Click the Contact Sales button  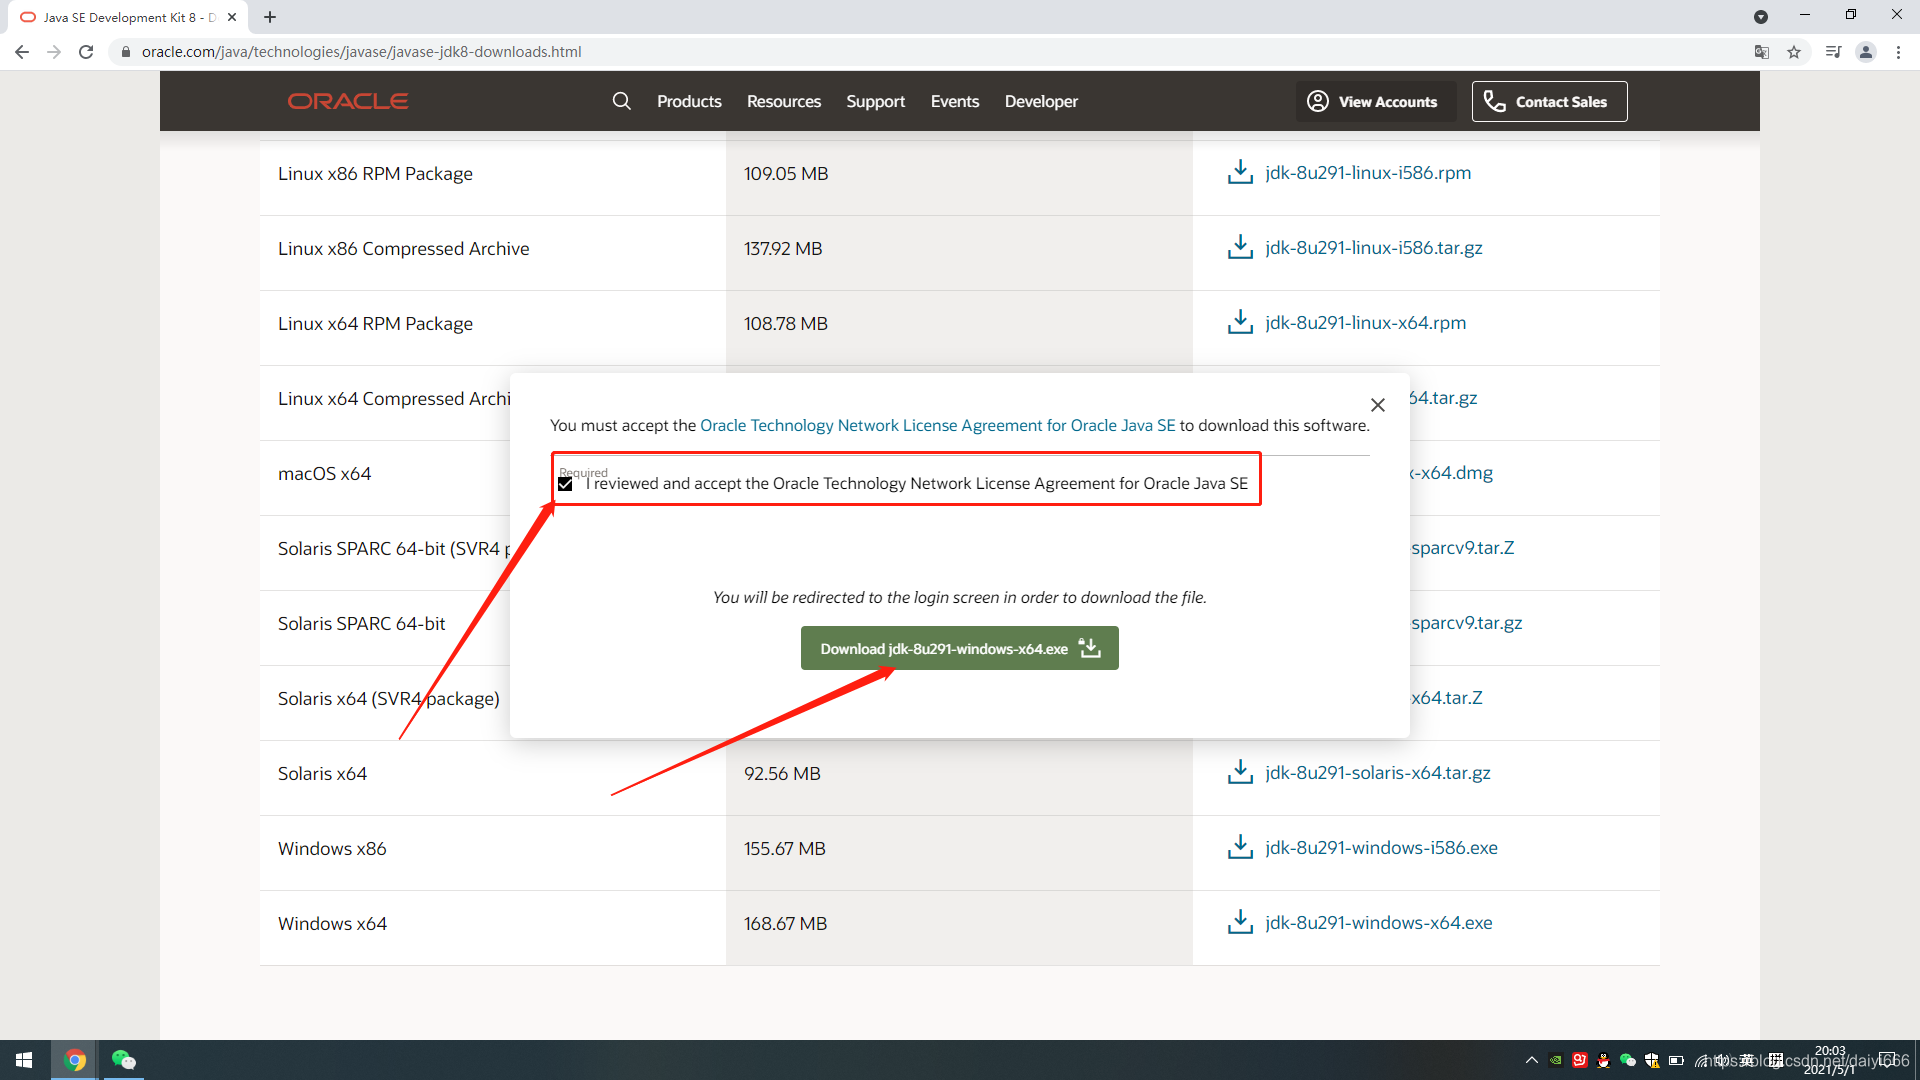(x=1549, y=101)
